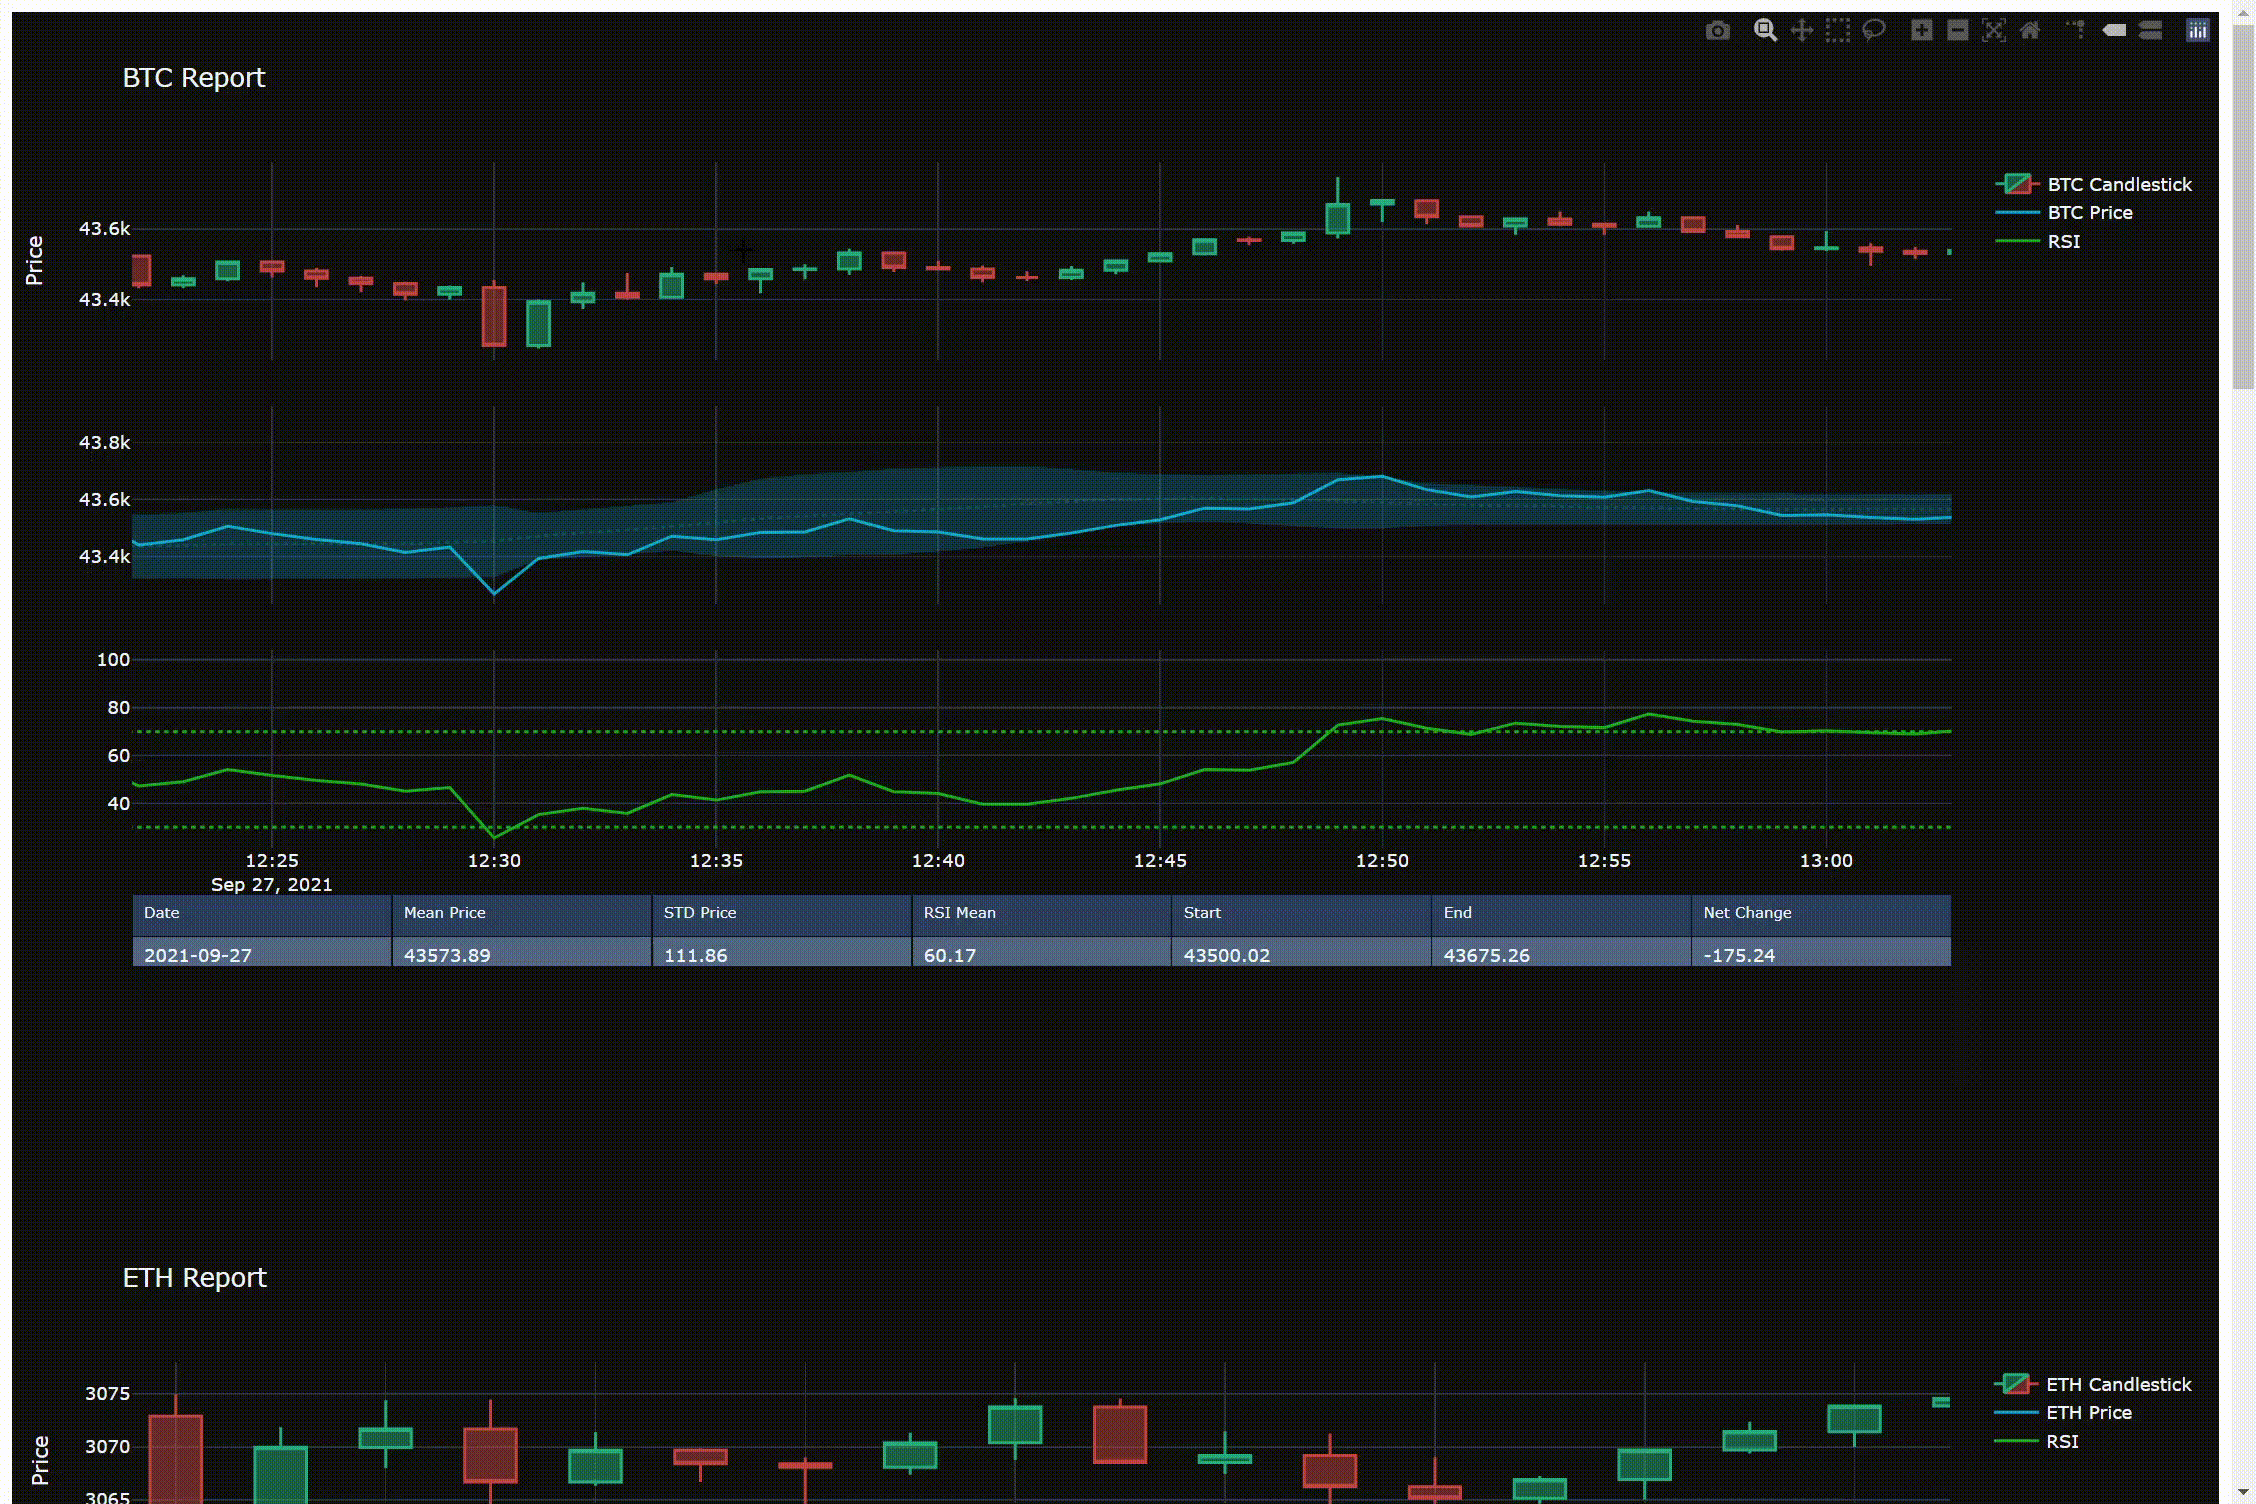Activate the Pan tool
Image resolution: width=2256 pixels, height=1504 pixels.
pyautogui.click(x=1801, y=31)
